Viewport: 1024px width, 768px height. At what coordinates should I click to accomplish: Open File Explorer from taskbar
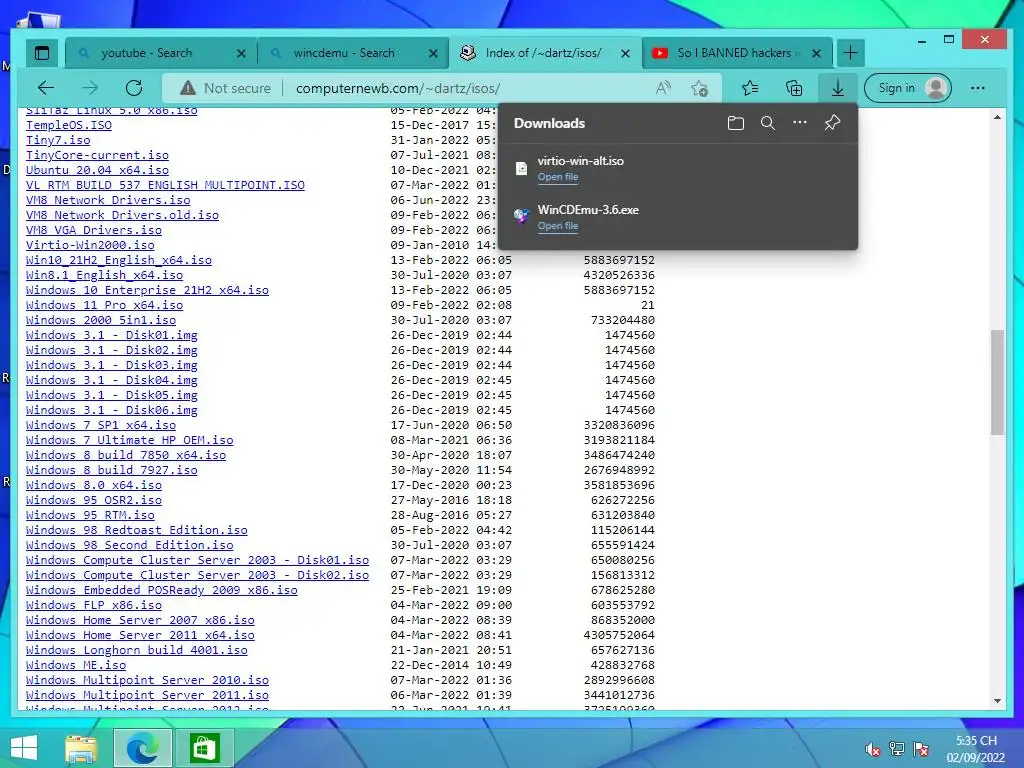82,748
